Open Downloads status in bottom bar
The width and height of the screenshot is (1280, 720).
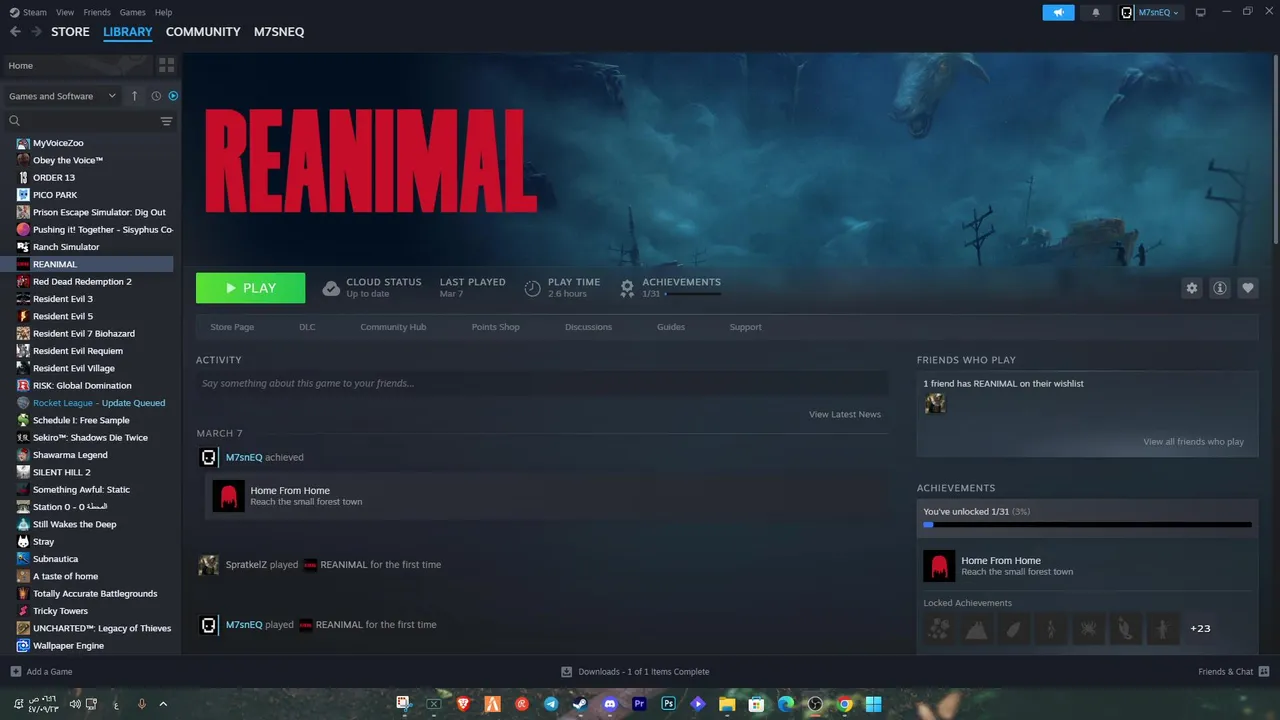point(635,671)
